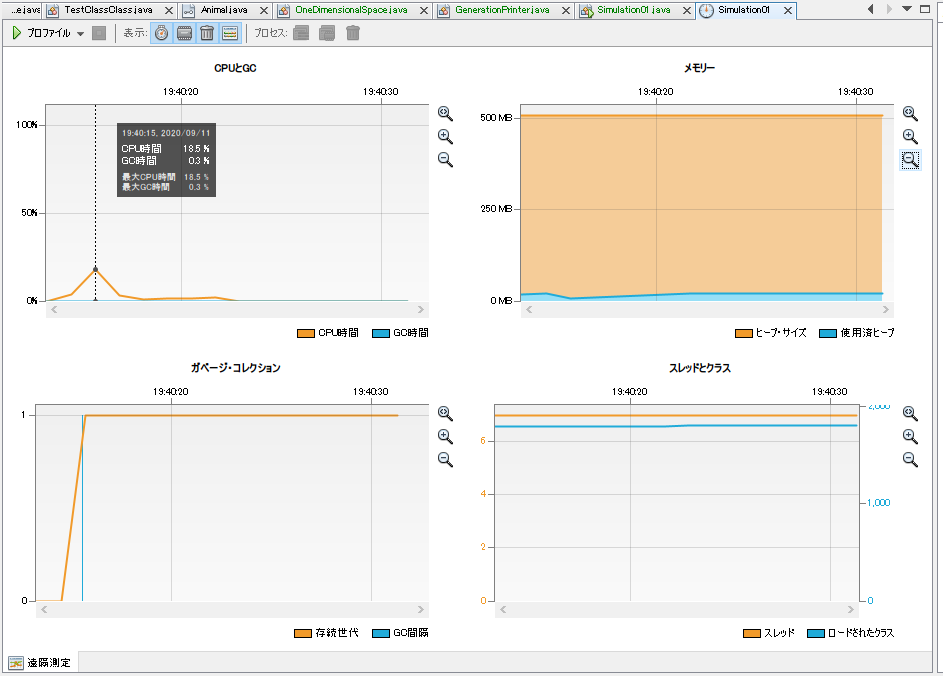Image resolution: width=943 pixels, height=676 pixels.
Task: Close the OneDimensionalSpace.java tab
Action: point(424,10)
